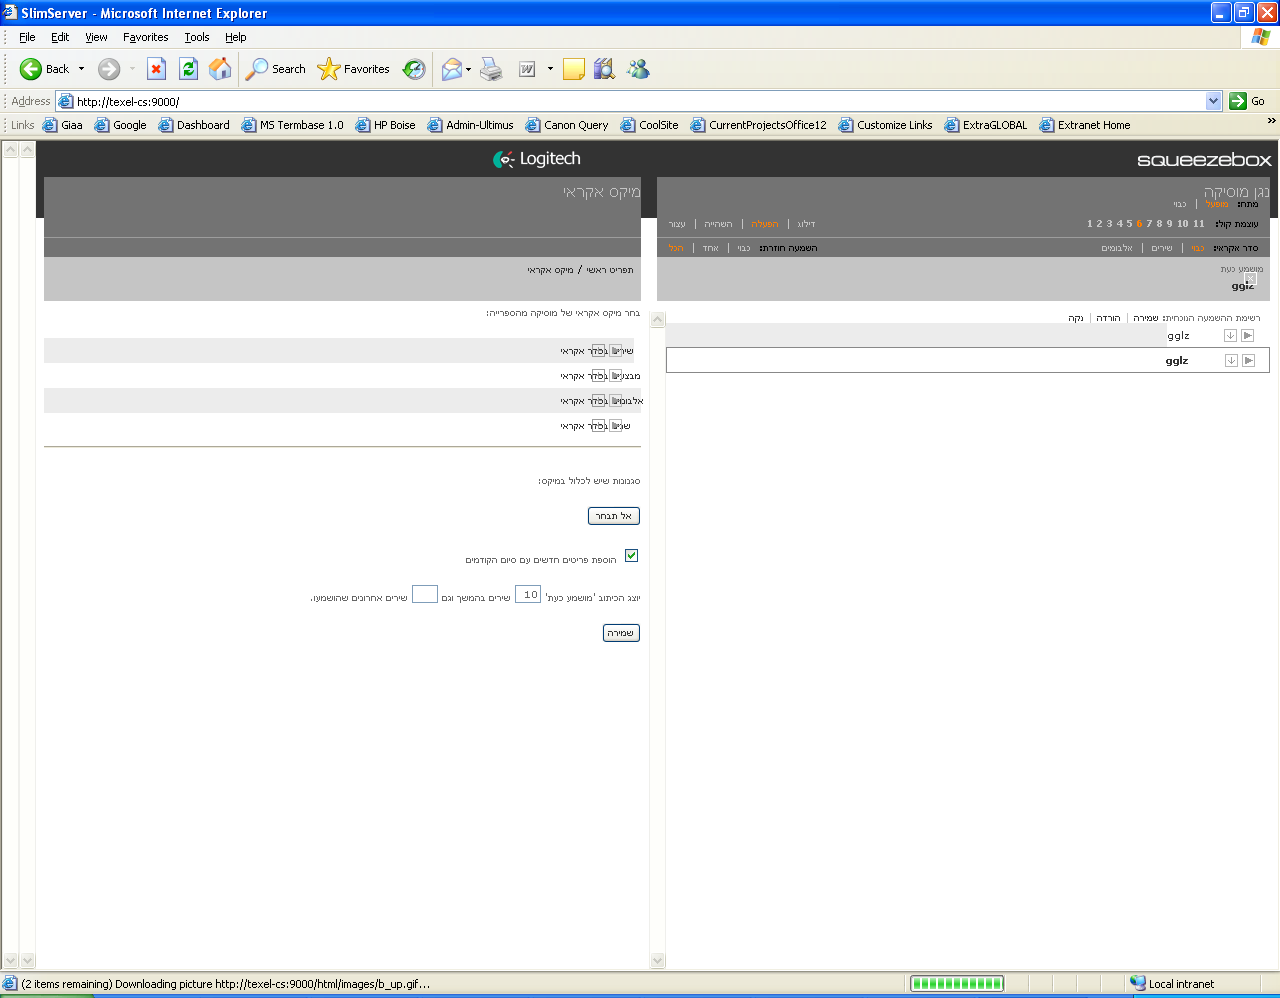Go to the browser Home page icon

(220, 69)
